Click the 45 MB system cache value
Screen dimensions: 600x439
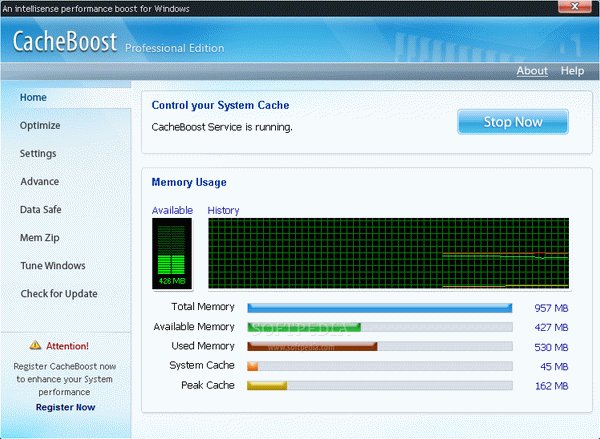click(554, 367)
